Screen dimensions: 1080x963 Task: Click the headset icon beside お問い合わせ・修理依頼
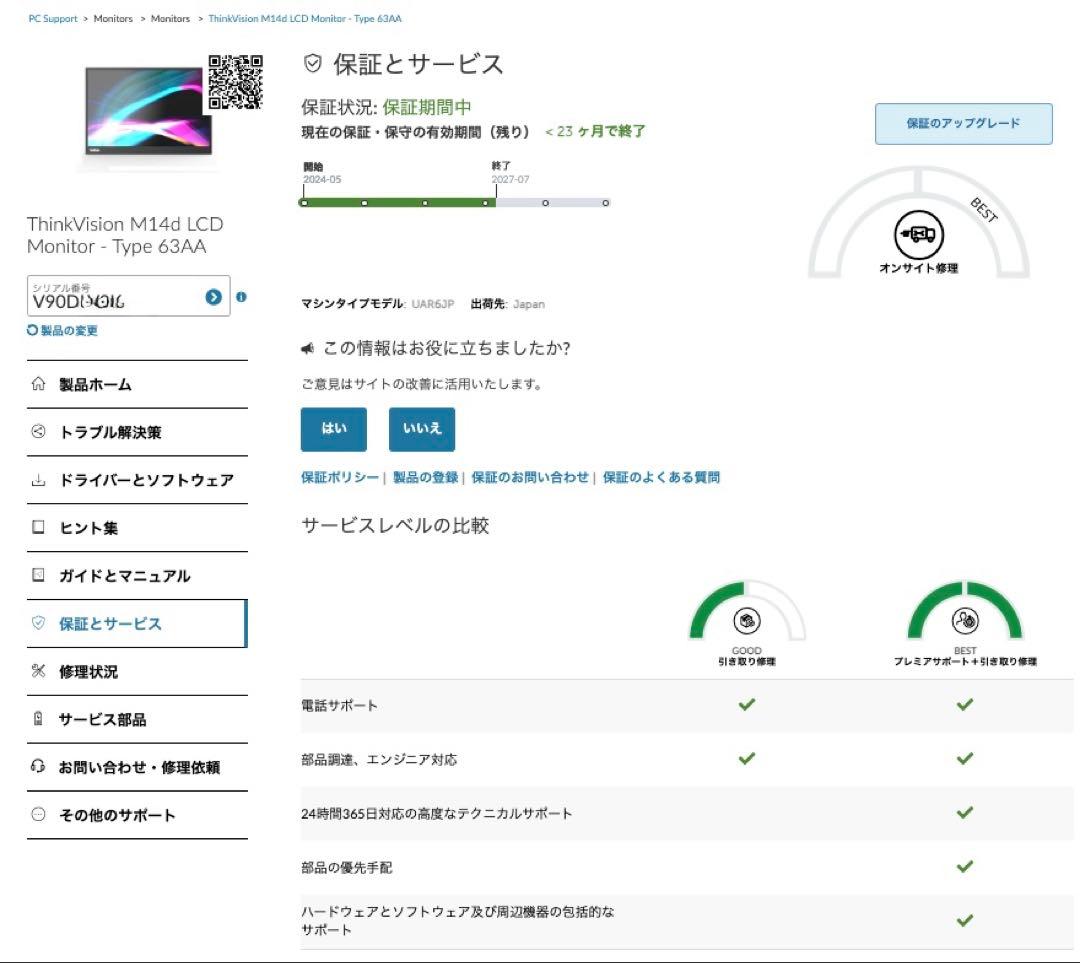tap(37, 767)
